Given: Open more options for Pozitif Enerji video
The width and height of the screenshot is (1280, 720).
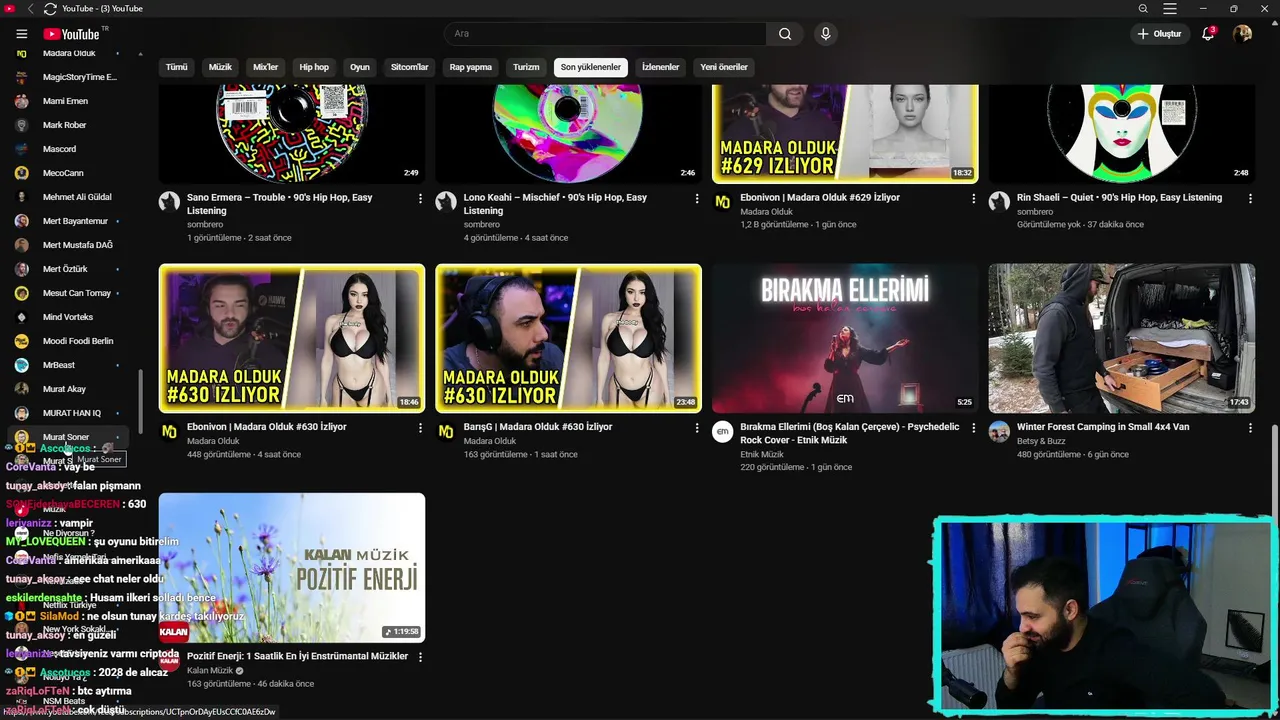Looking at the screenshot, I should (x=420, y=657).
